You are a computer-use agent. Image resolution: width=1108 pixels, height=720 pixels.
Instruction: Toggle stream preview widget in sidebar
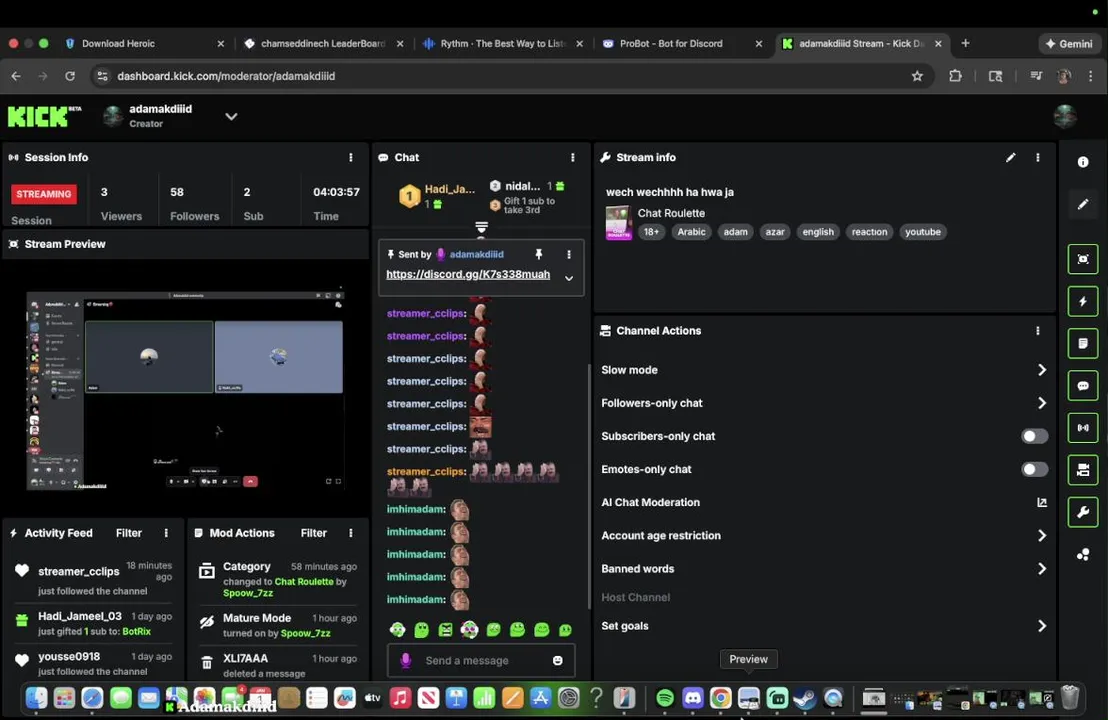click(1083, 259)
